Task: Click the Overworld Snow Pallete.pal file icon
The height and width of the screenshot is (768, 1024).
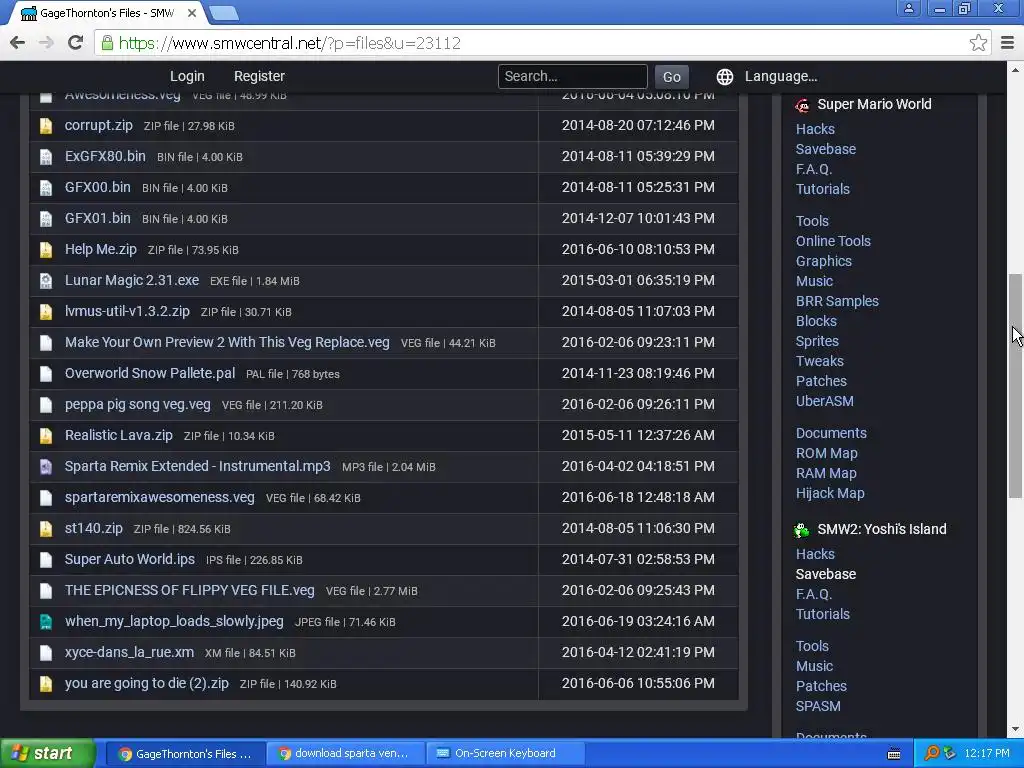Action: click(x=46, y=374)
